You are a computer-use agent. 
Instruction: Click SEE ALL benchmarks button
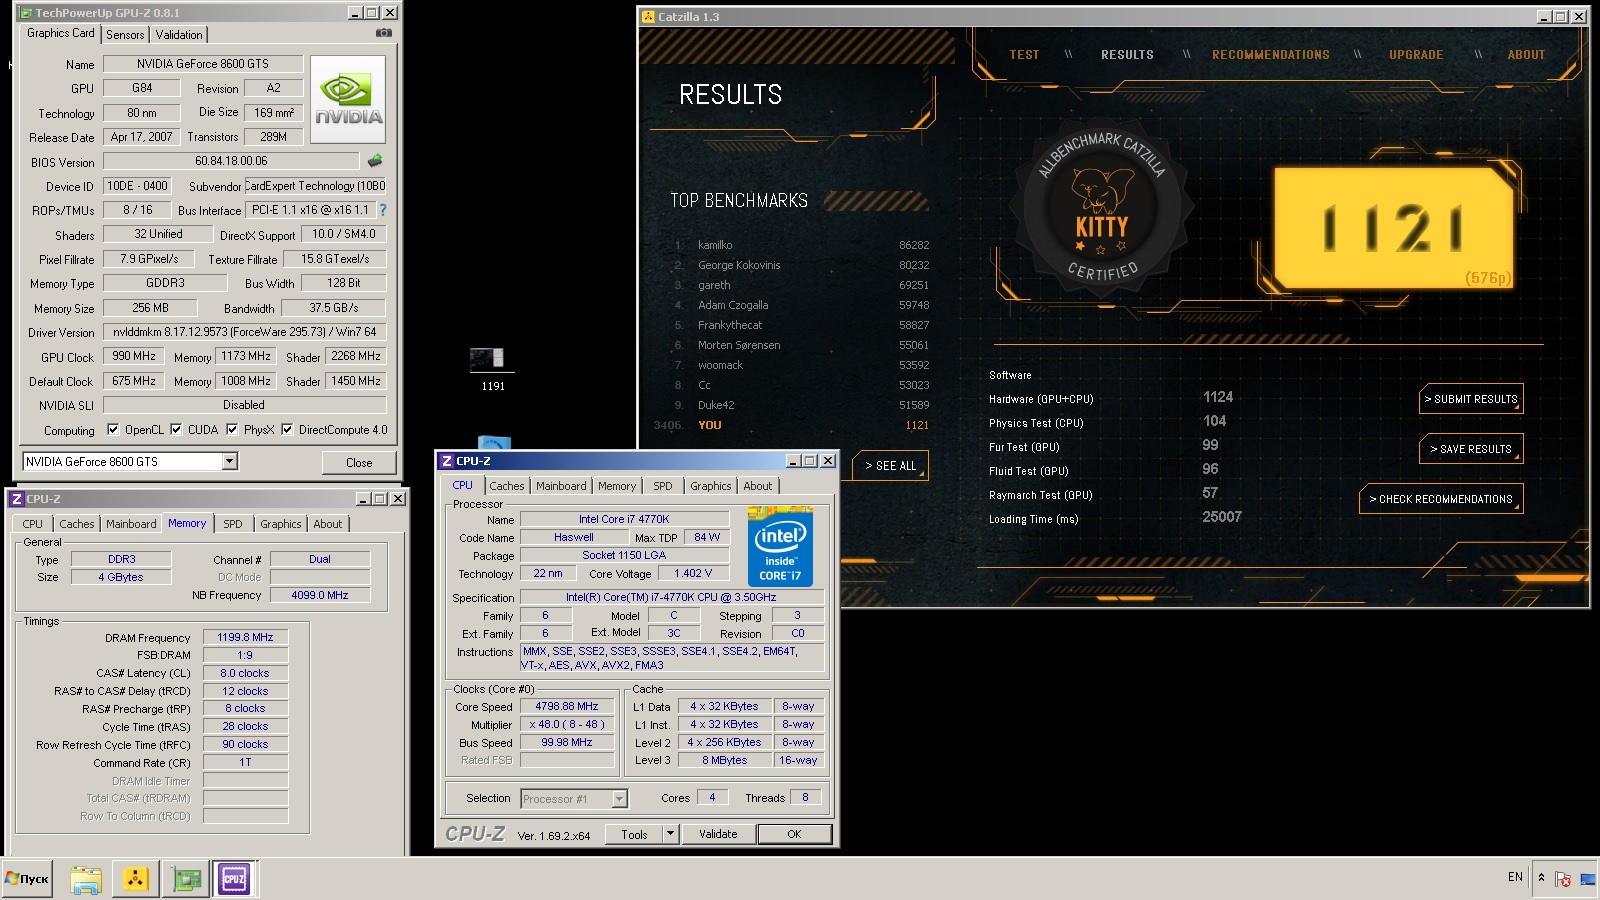pos(890,466)
